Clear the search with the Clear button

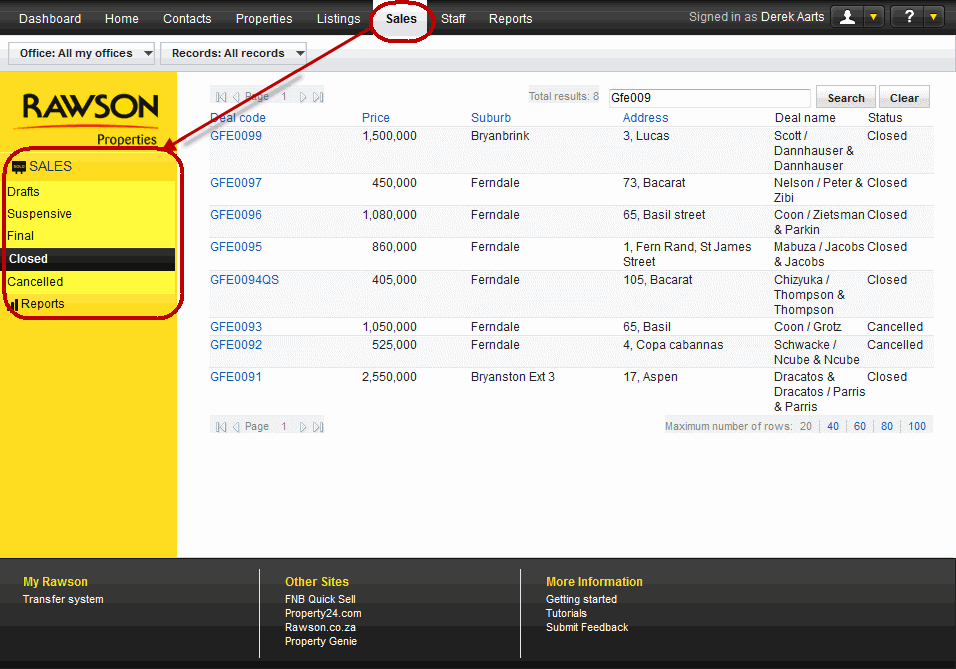[x=904, y=98]
